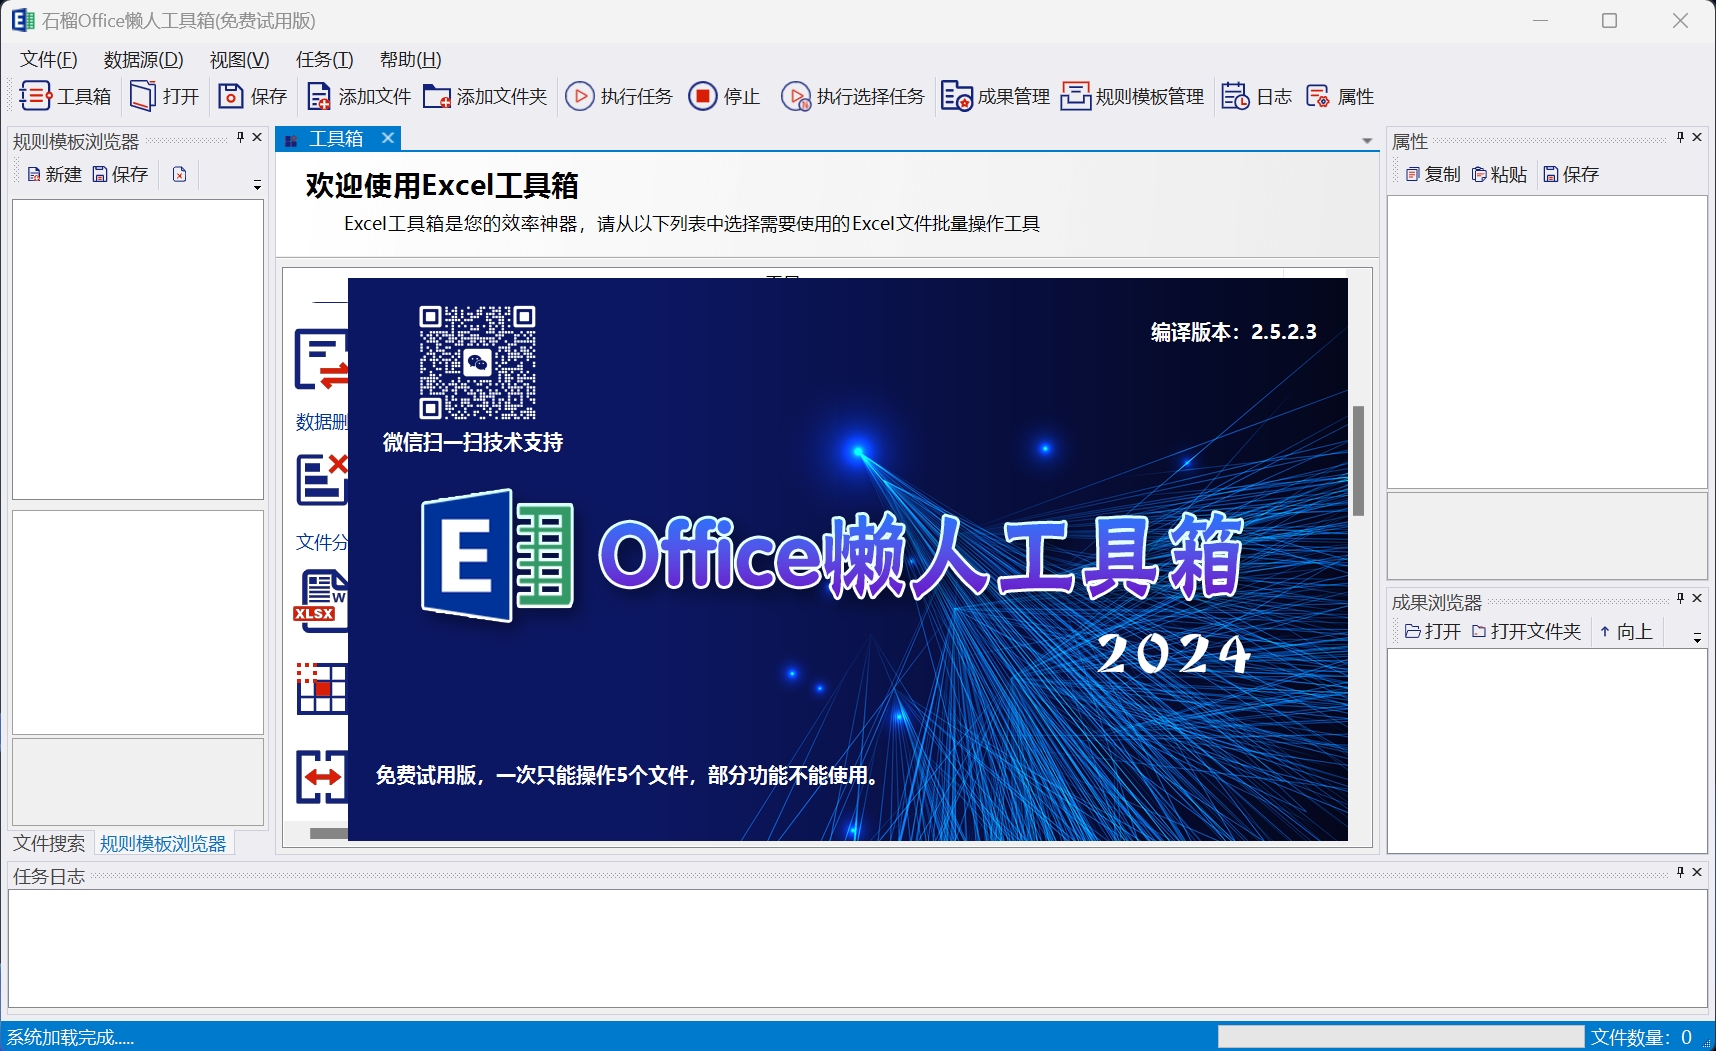Screen dimensions: 1716x1051
Task: Select the 工具箱 document tab
Action: coord(336,138)
